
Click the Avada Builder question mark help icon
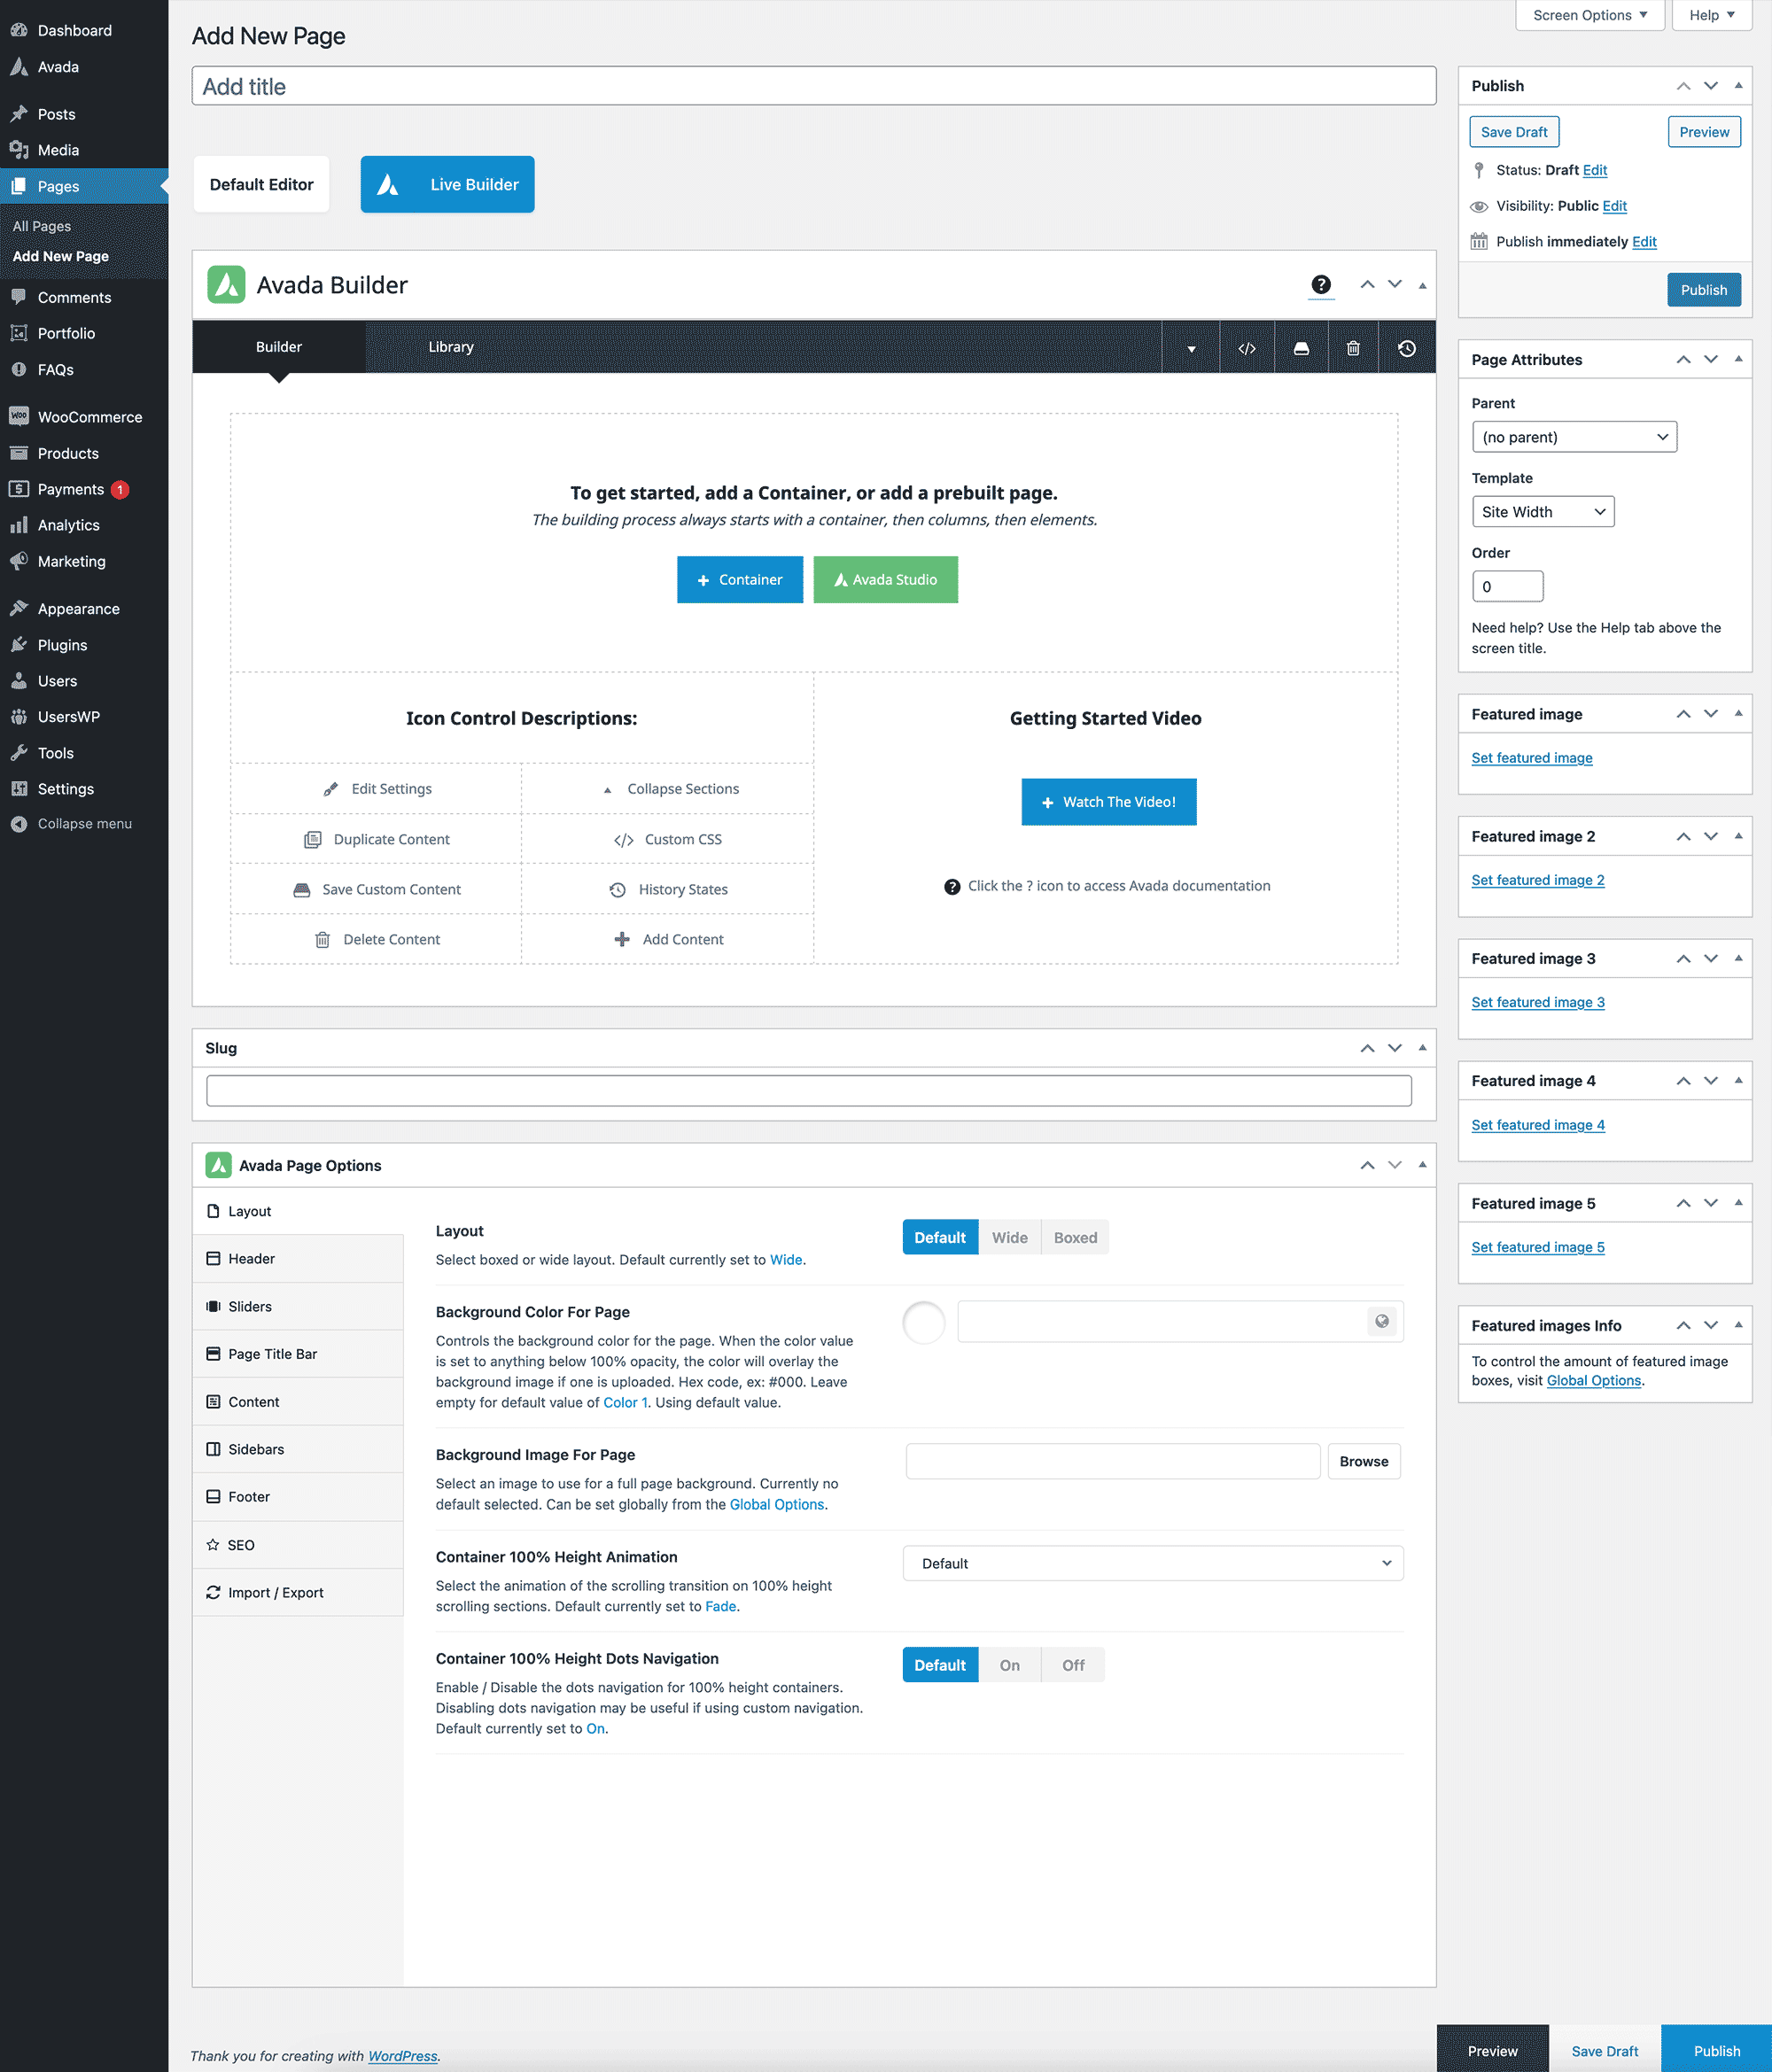(x=1320, y=284)
